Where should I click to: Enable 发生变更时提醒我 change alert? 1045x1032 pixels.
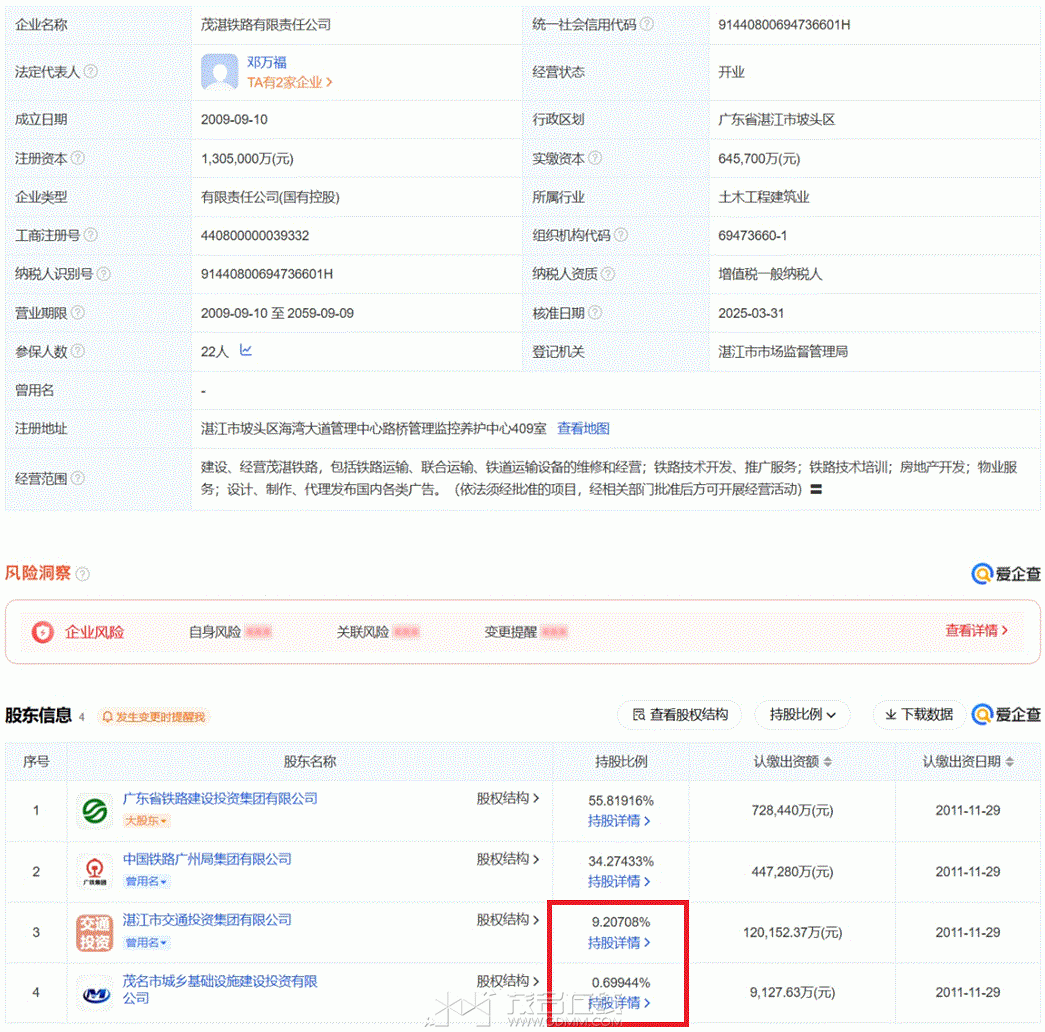154,717
